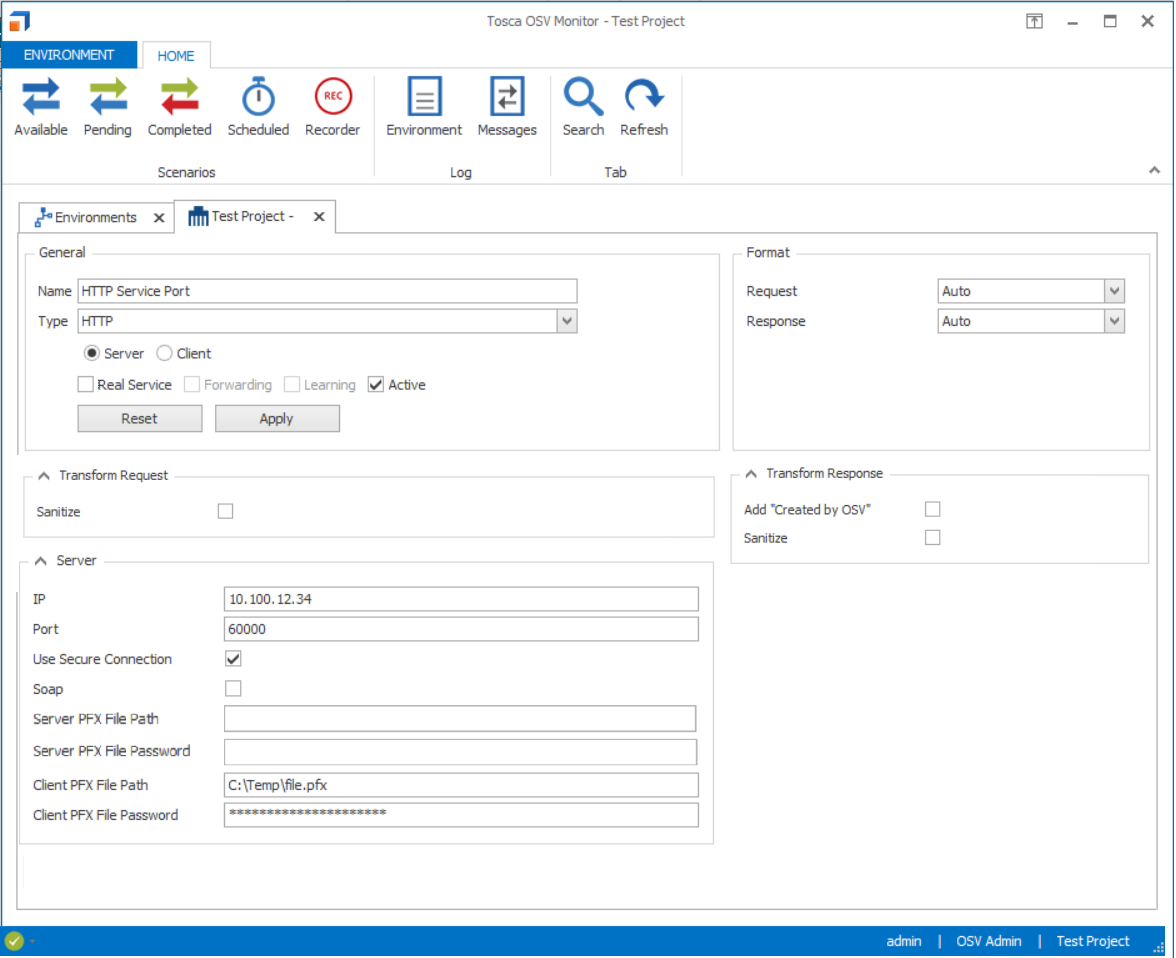Select the Client radio button

(165, 354)
